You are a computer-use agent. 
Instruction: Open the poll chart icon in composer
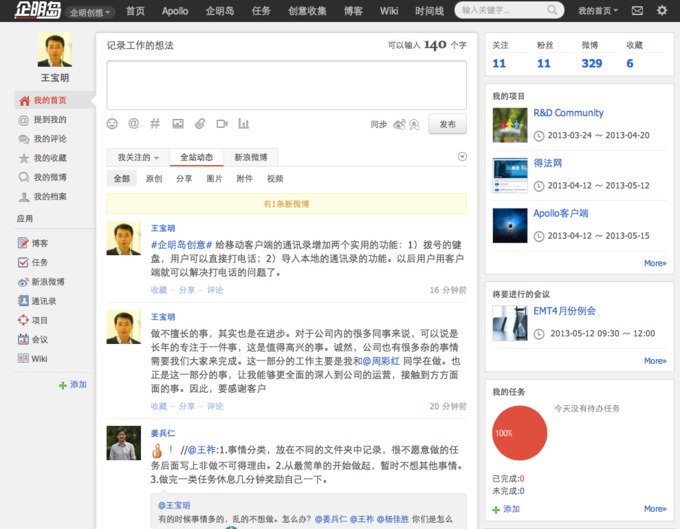coord(243,124)
